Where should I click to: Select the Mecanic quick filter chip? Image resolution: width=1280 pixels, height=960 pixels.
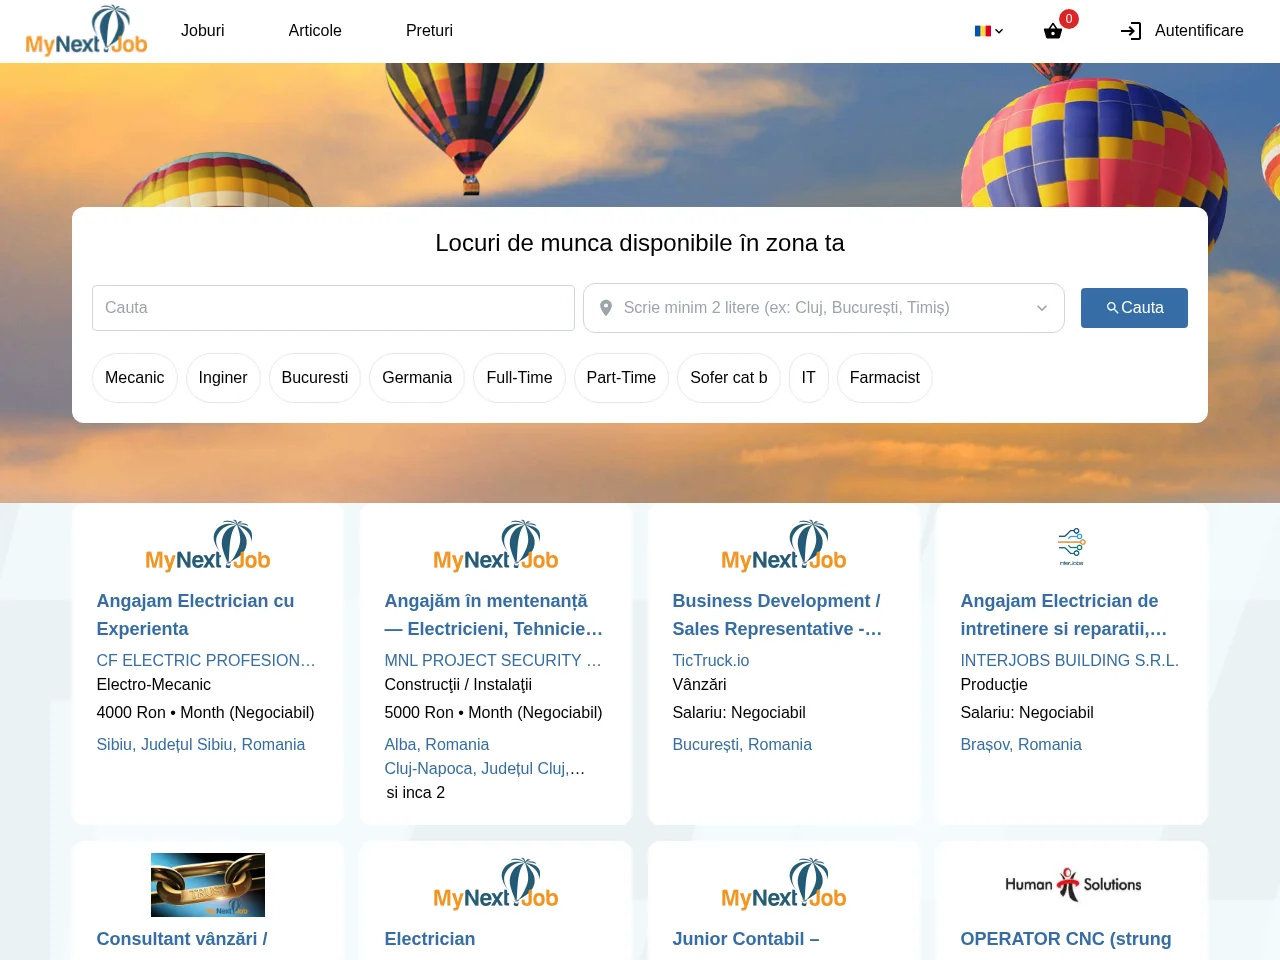point(135,378)
